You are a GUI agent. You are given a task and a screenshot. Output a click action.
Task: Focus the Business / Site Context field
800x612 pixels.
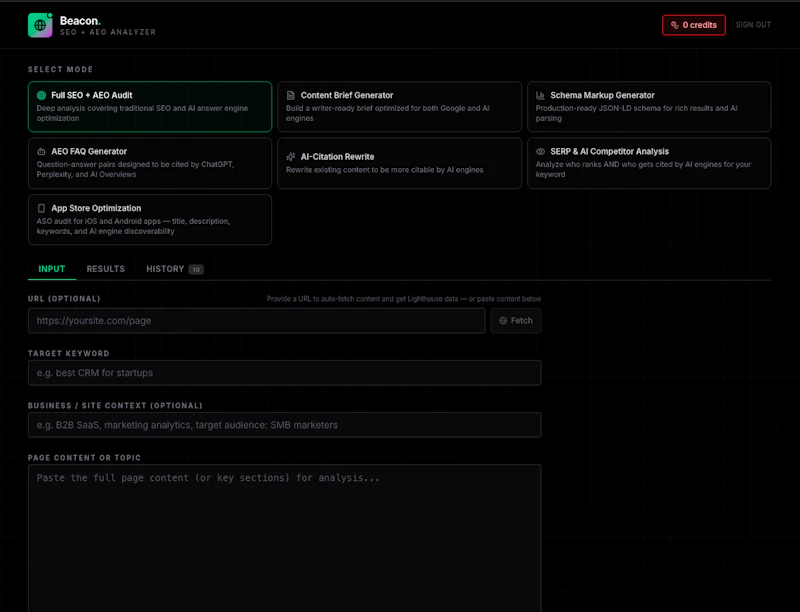point(285,425)
